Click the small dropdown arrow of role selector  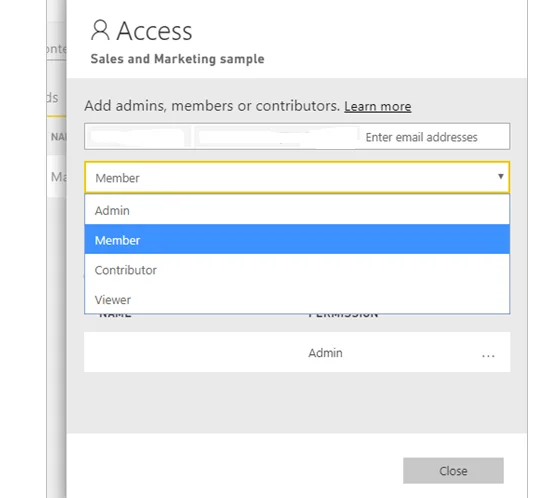point(500,176)
